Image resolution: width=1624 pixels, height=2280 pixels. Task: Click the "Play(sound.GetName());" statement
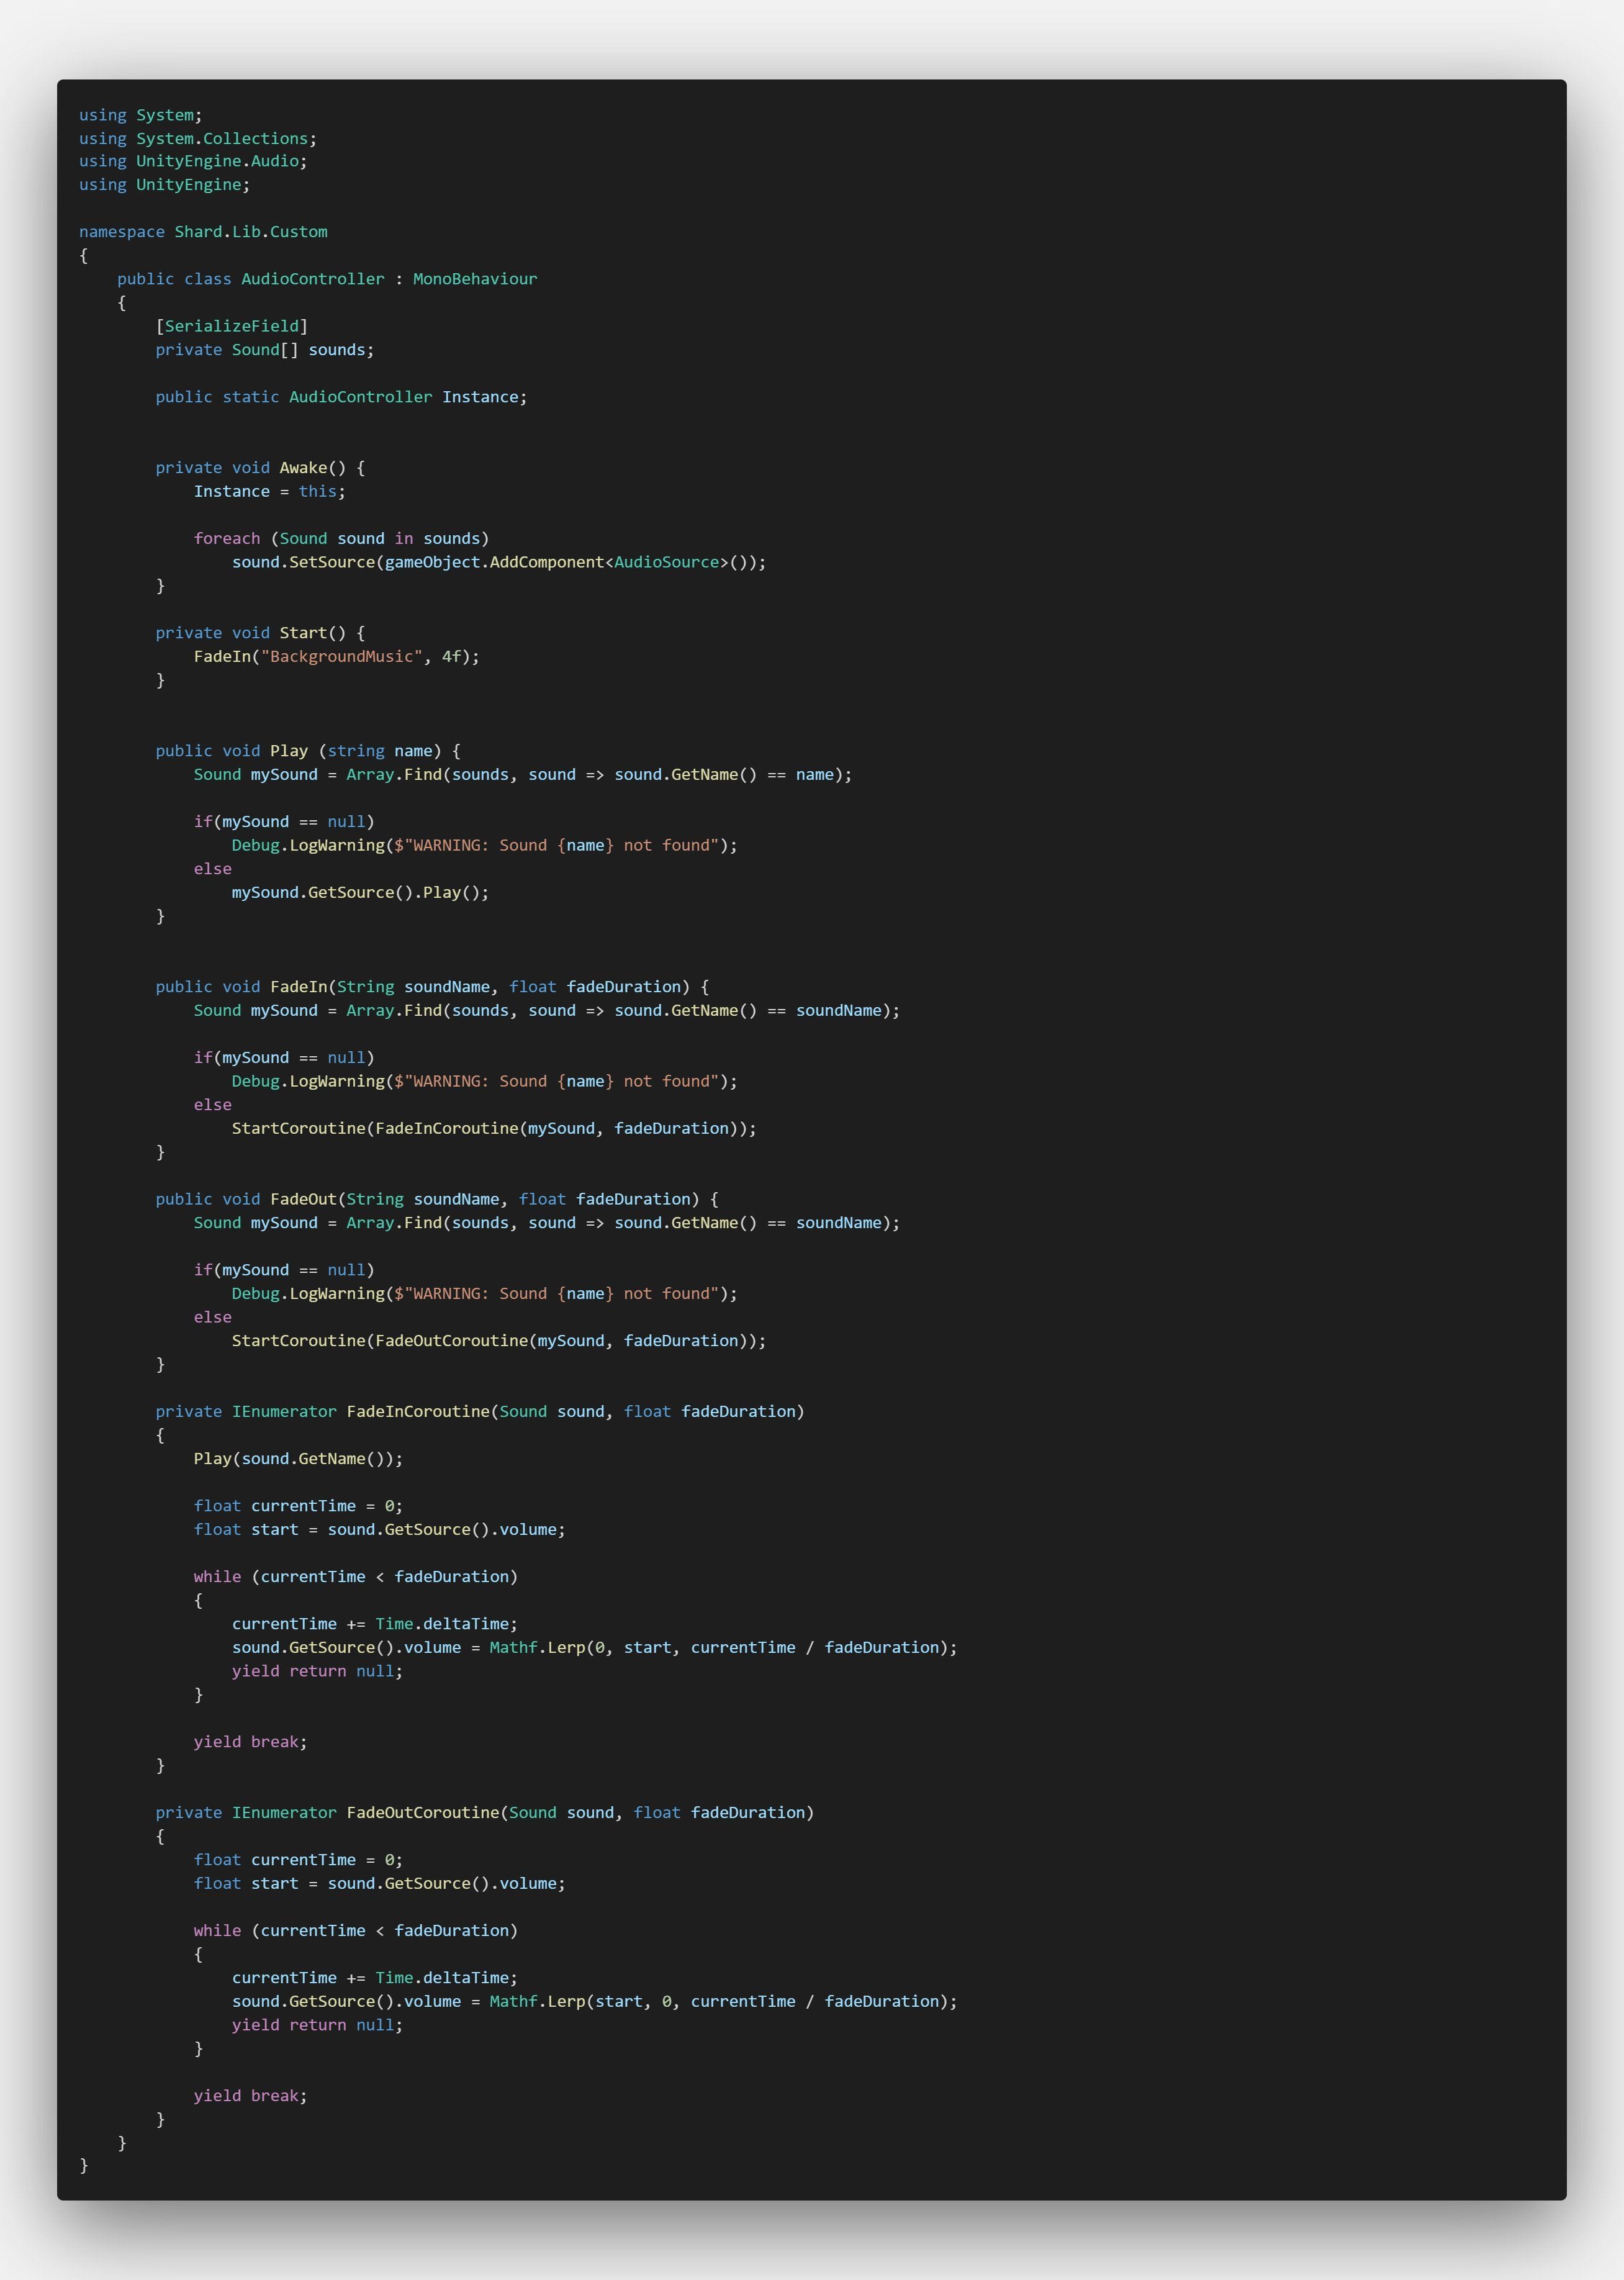(298, 1459)
